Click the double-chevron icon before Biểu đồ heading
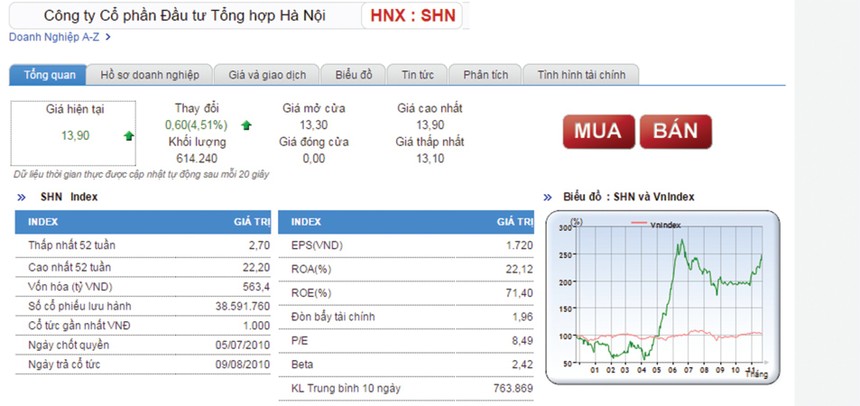This screenshot has width=860, height=406. tap(547, 197)
